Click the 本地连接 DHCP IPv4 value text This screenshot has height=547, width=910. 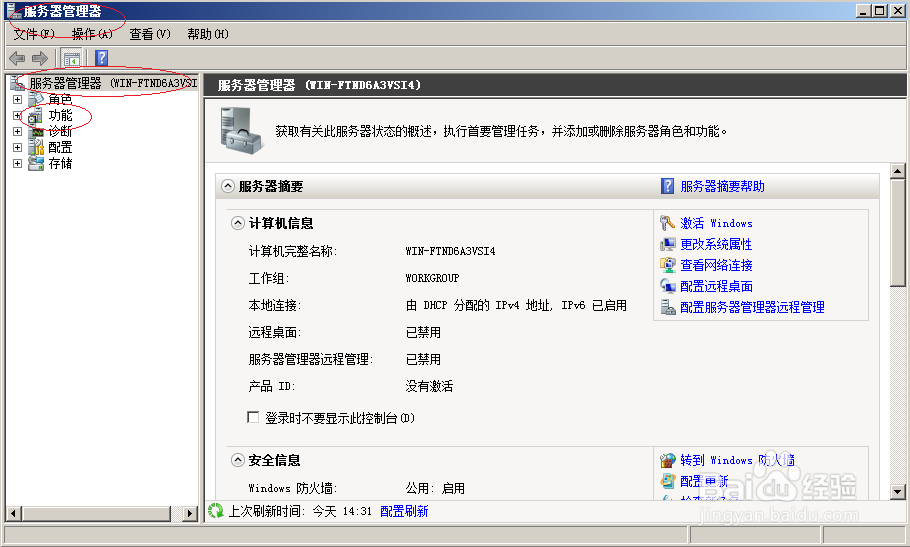pyautogui.click(x=516, y=305)
